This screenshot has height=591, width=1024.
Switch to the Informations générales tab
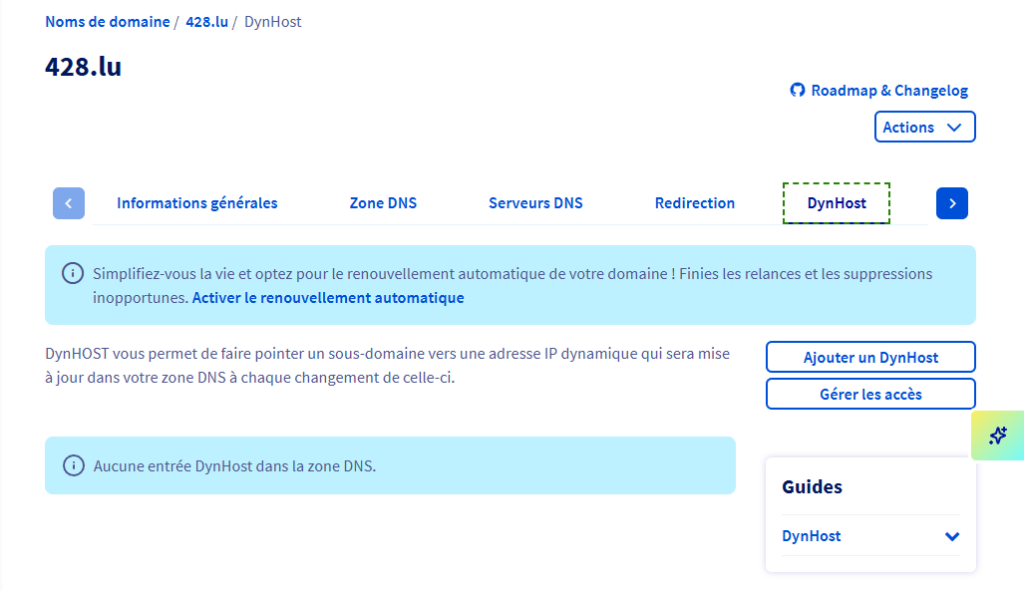tap(196, 202)
